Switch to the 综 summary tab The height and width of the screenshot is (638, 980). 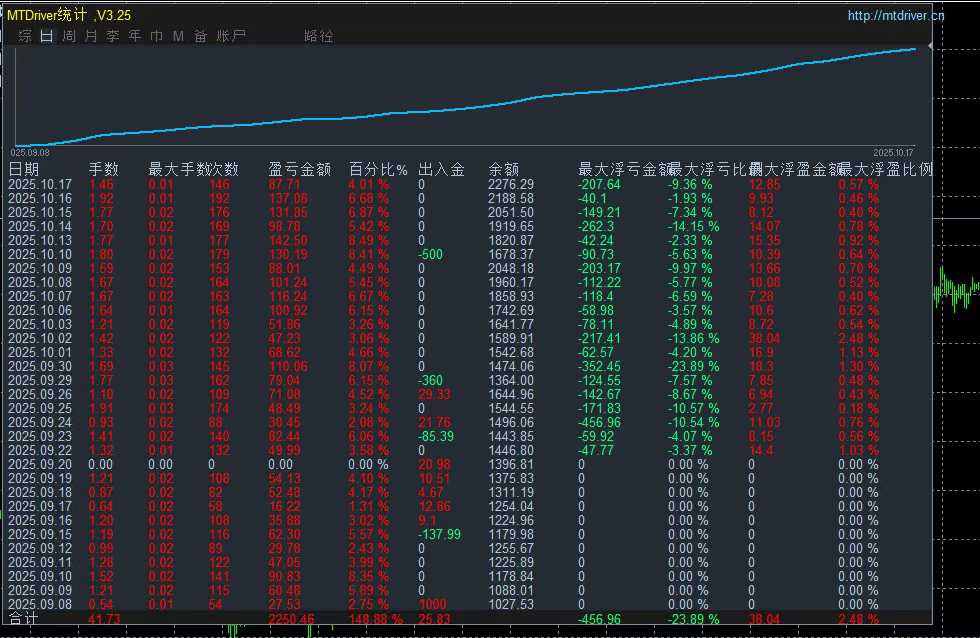pyautogui.click(x=25, y=36)
